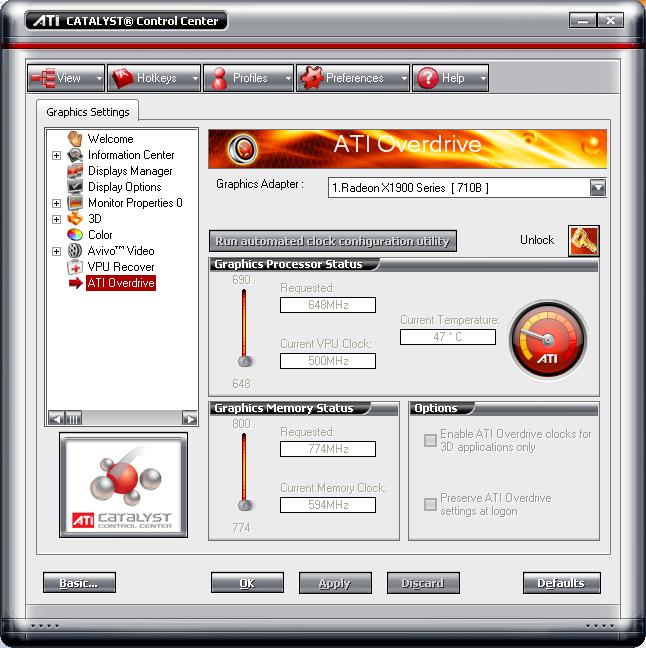Click the Help question mark icon
The height and width of the screenshot is (648, 646).
[x=428, y=78]
